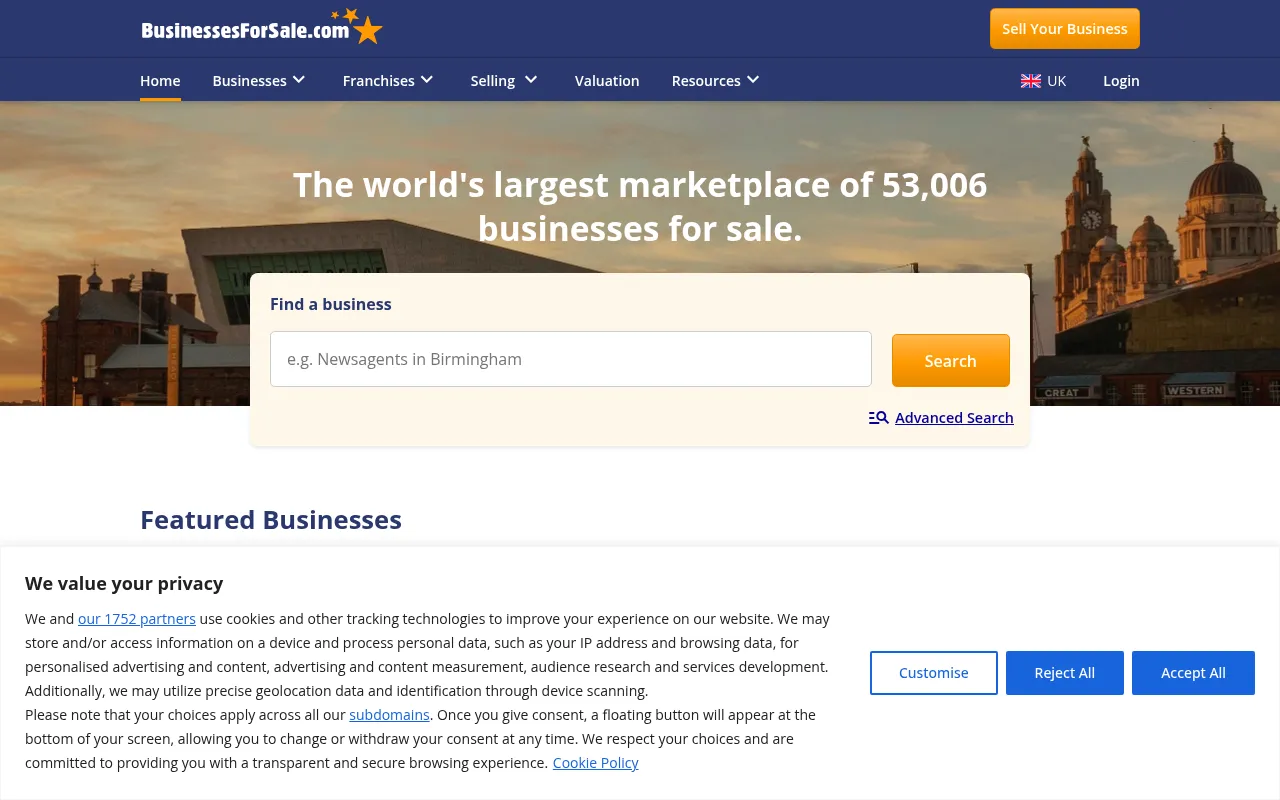The width and height of the screenshot is (1280, 800).
Task: Click the 'We value your privacy' heading
Action: tap(124, 583)
